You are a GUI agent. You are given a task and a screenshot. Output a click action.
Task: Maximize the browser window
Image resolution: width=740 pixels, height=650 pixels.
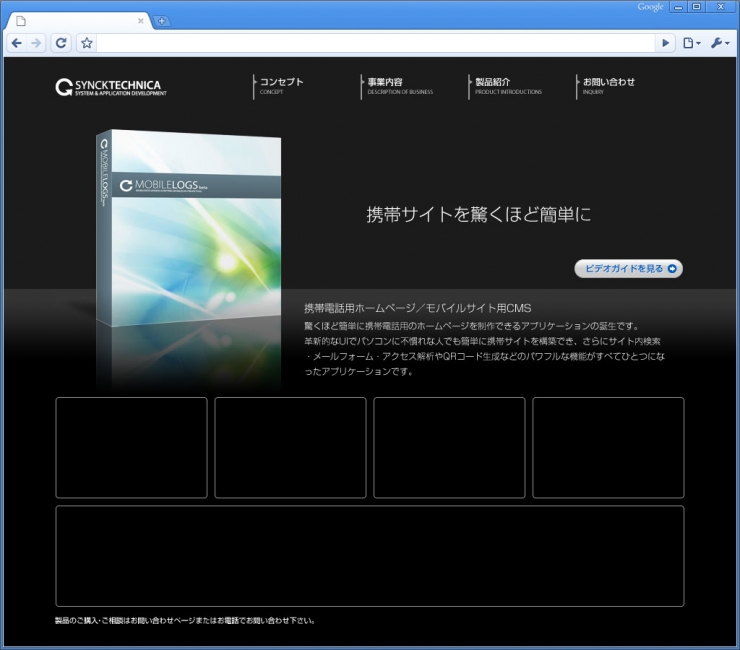coord(697,7)
